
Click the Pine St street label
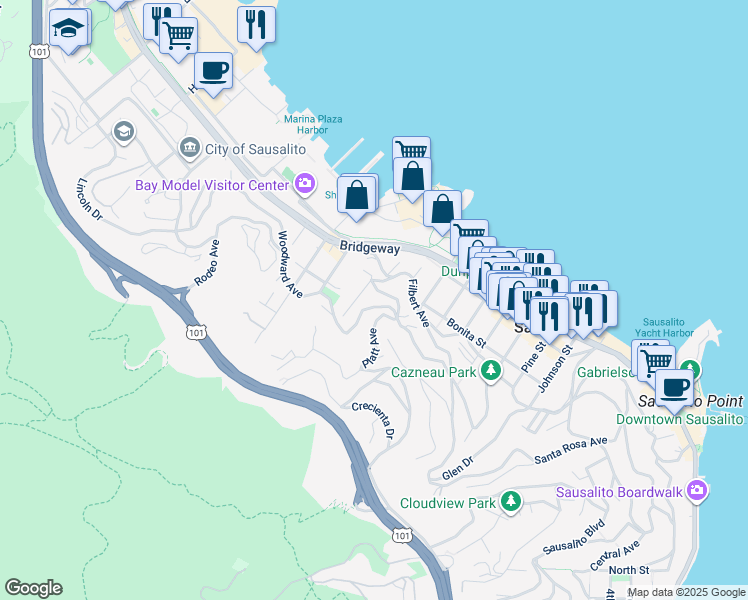(x=533, y=357)
